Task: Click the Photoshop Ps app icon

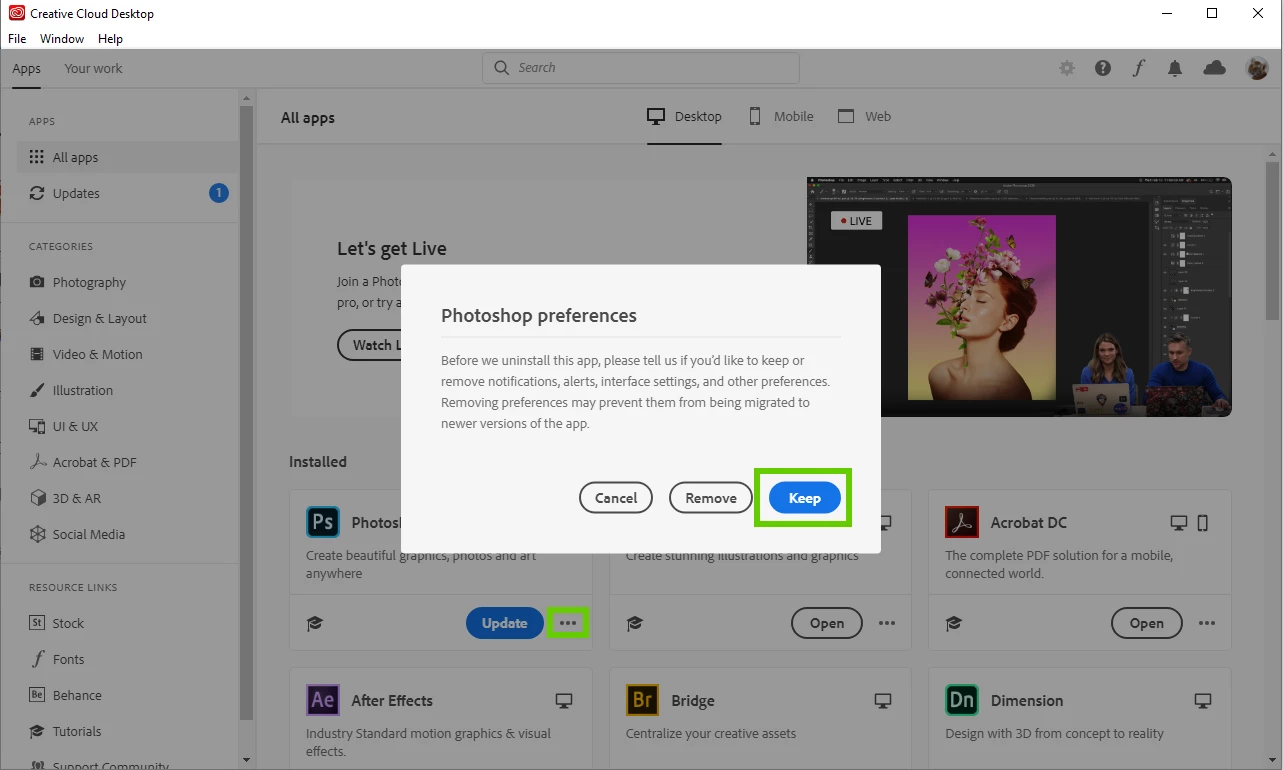Action: point(323,522)
